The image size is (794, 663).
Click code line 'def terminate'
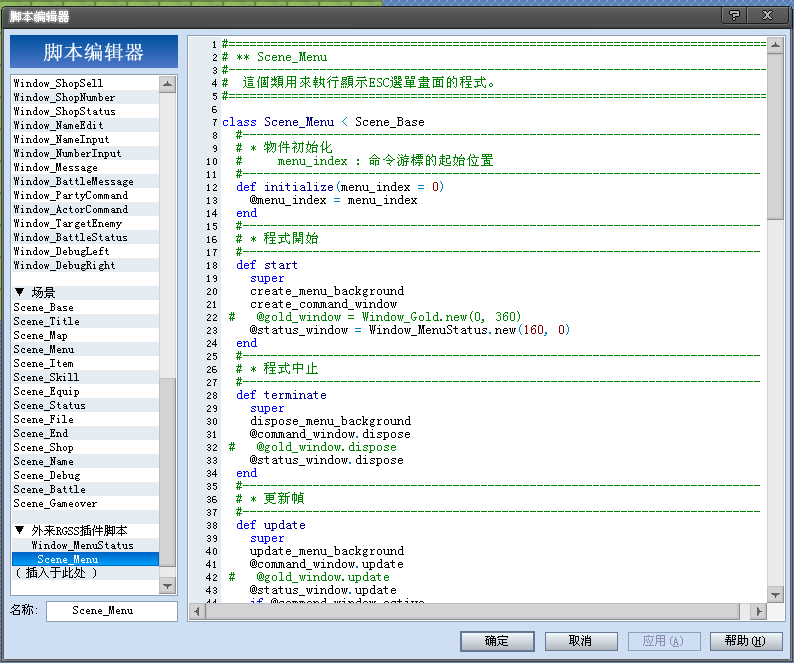pos(281,395)
